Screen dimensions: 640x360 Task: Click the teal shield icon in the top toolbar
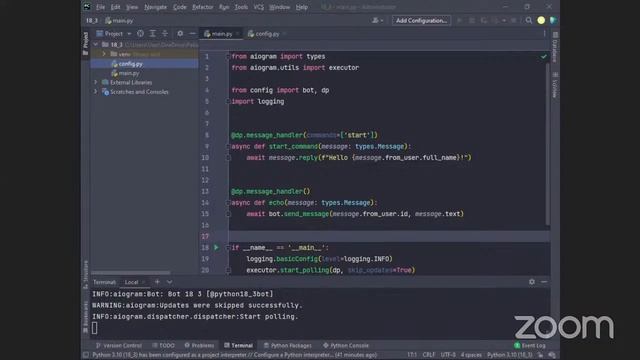(553, 20)
